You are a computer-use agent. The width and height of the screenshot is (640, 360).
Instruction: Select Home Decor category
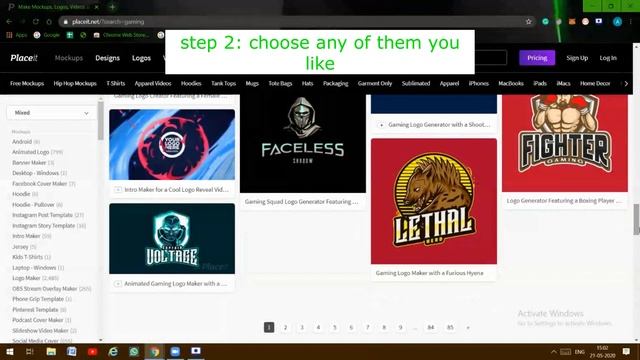click(x=595, y=83)
